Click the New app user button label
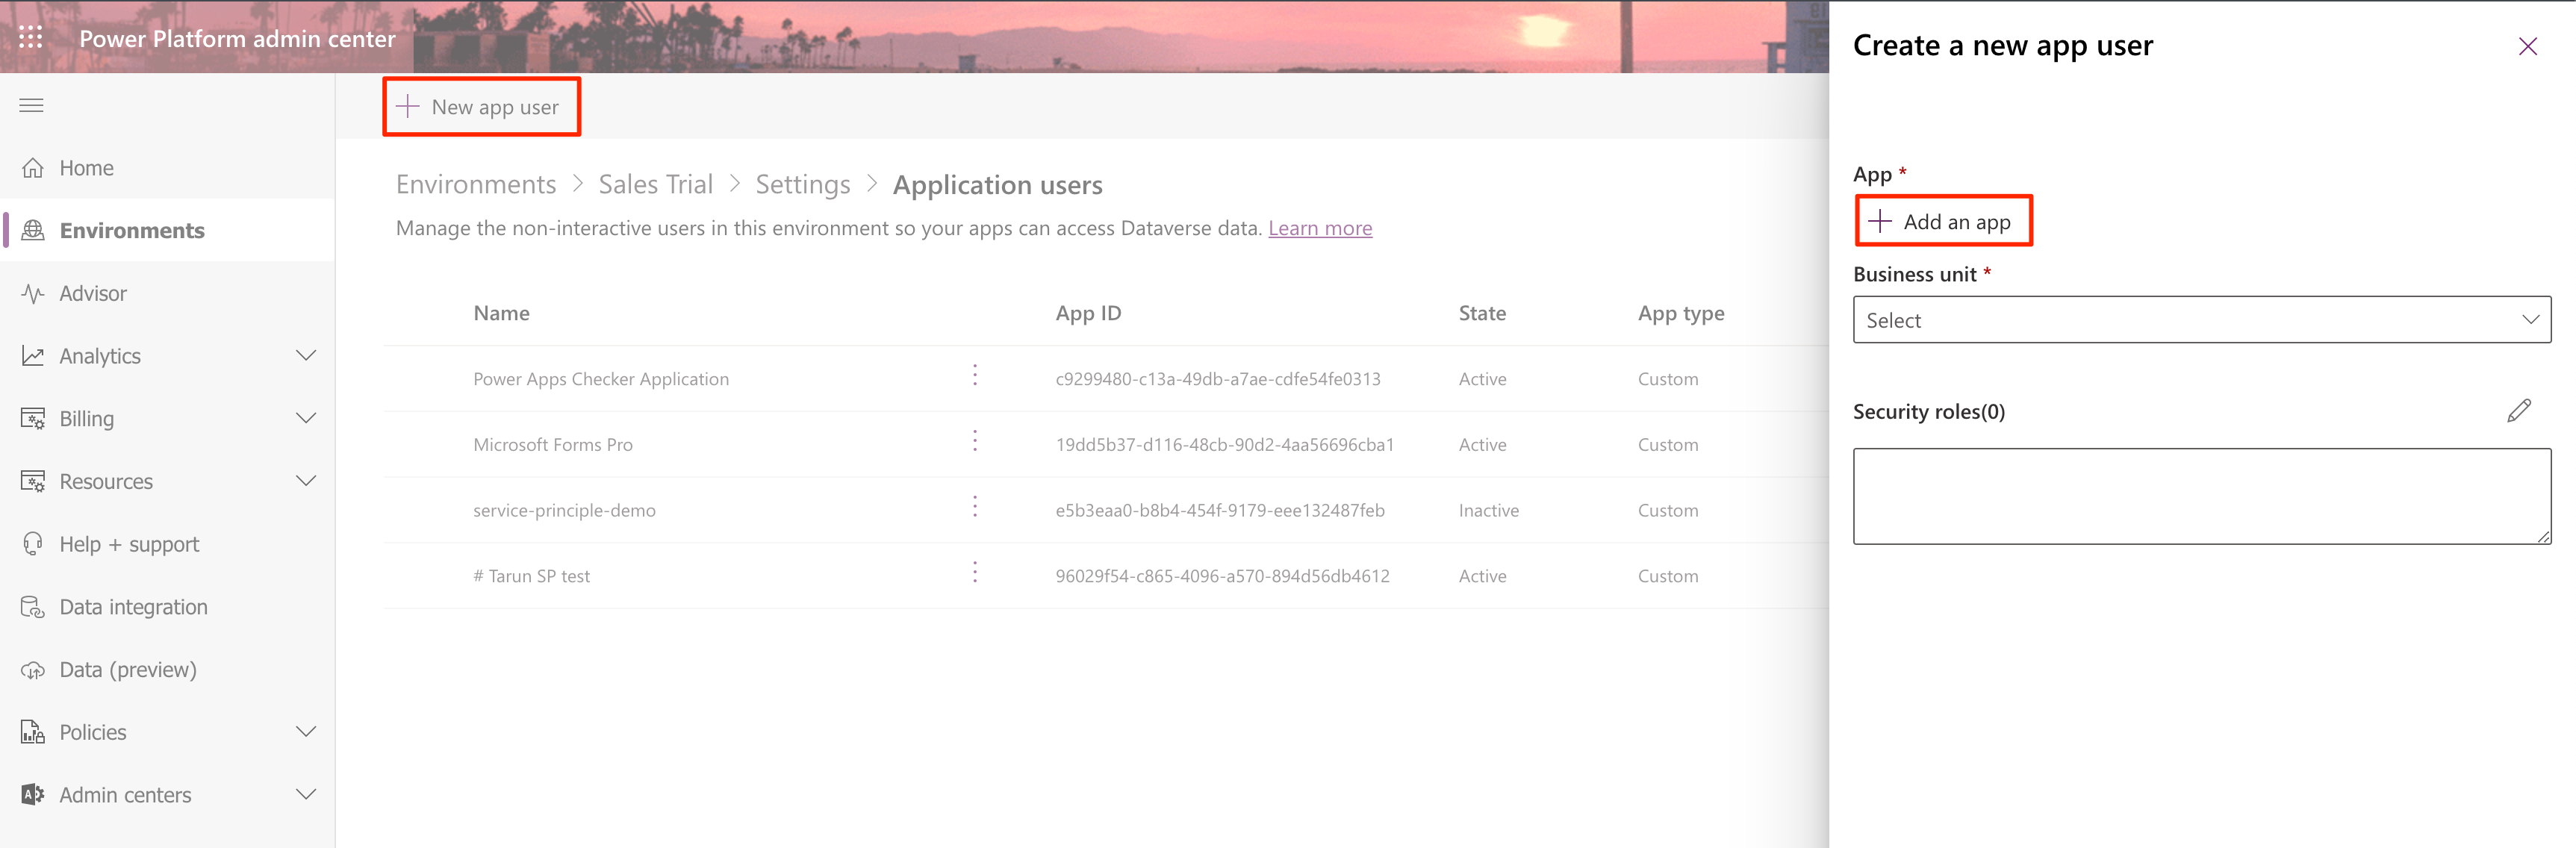Viewport: 2576px width, 848px height. pyautogui.click(x=495, y=107)
